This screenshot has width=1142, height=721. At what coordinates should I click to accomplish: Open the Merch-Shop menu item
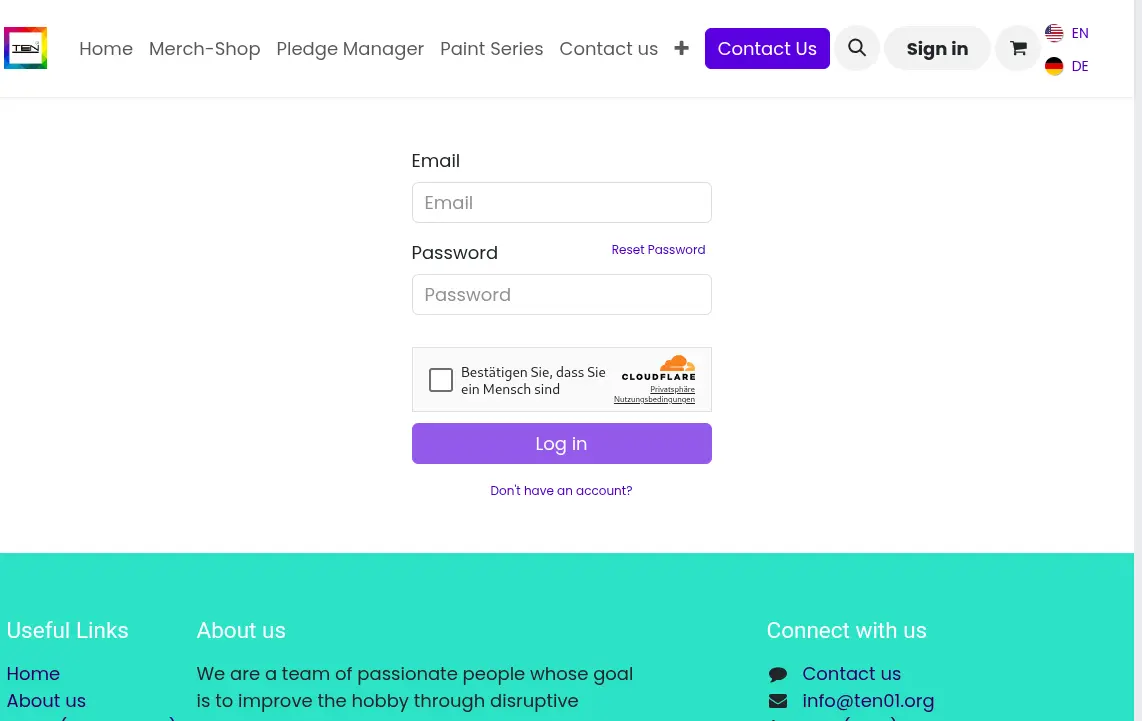(205, 49)
